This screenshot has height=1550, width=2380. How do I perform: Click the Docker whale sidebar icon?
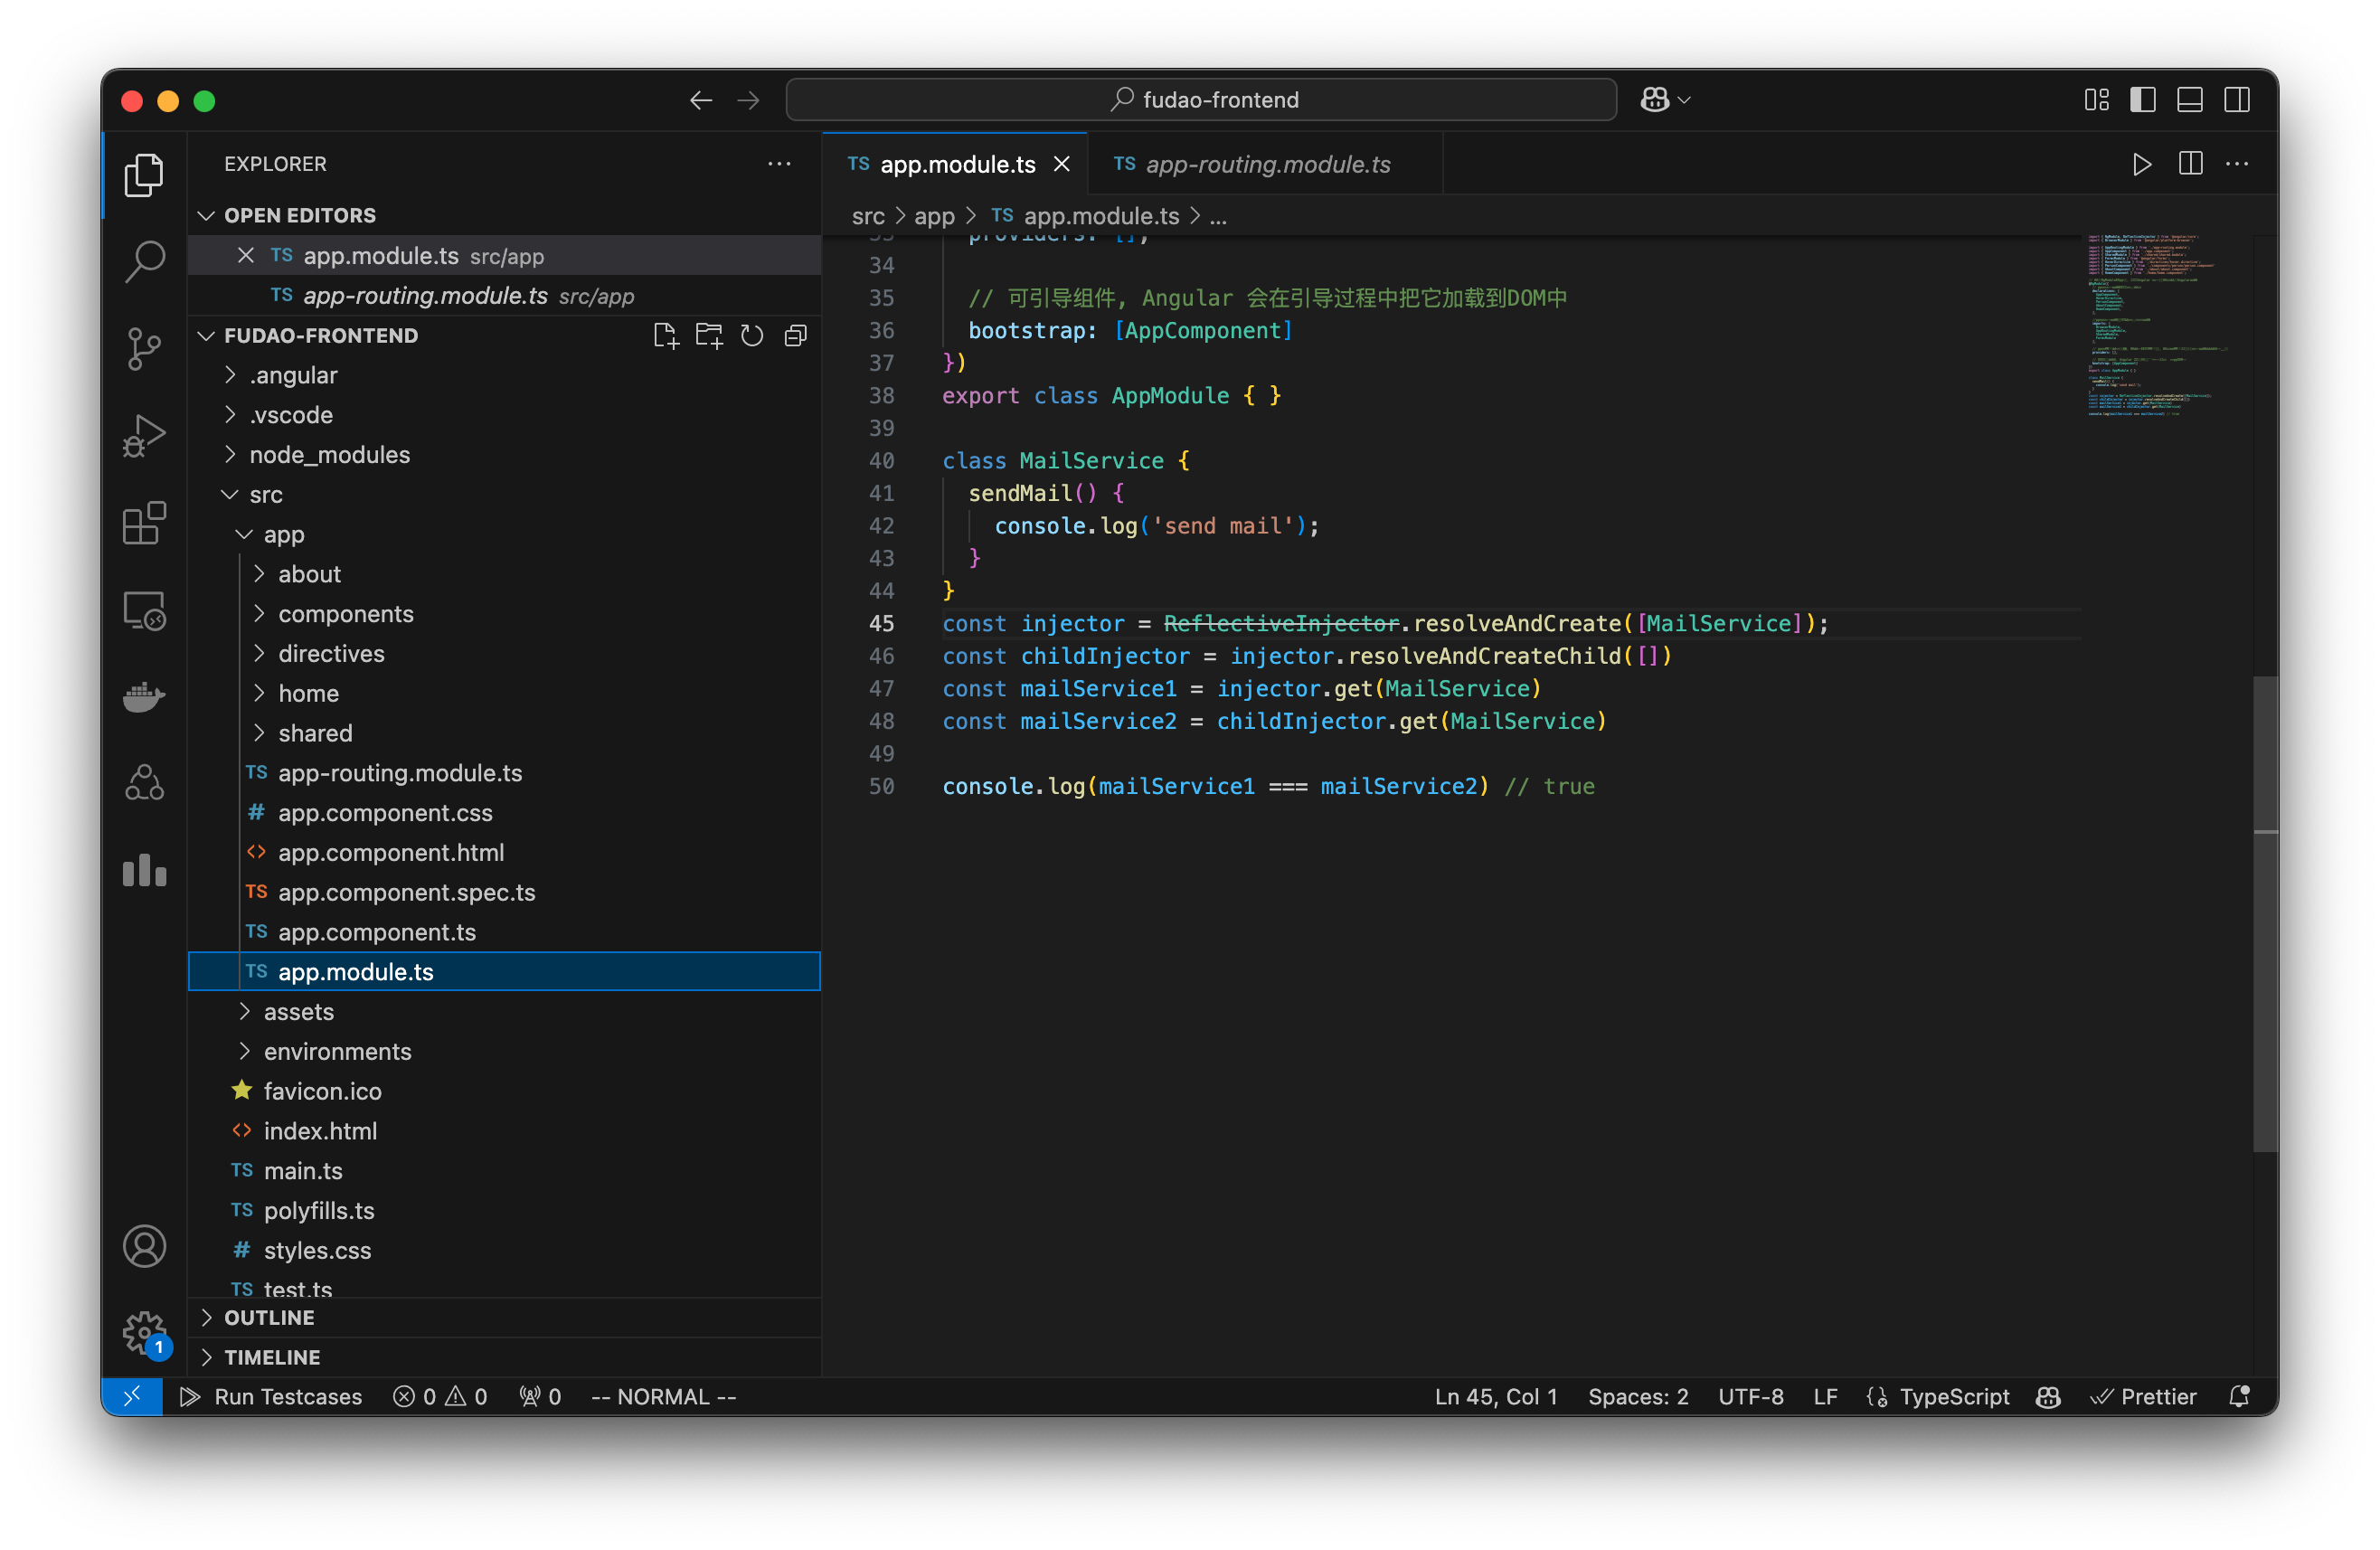pos(145,697)
